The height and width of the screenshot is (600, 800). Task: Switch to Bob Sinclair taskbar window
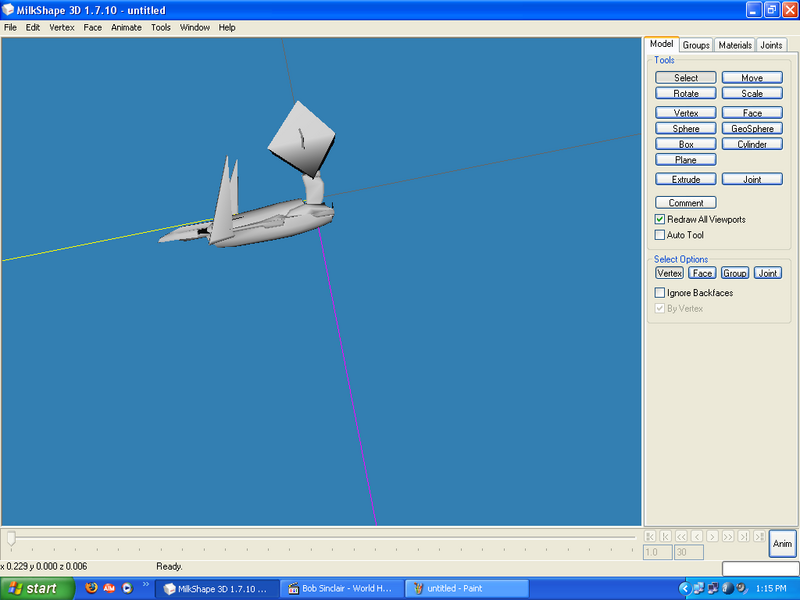[x=342, y=589]
